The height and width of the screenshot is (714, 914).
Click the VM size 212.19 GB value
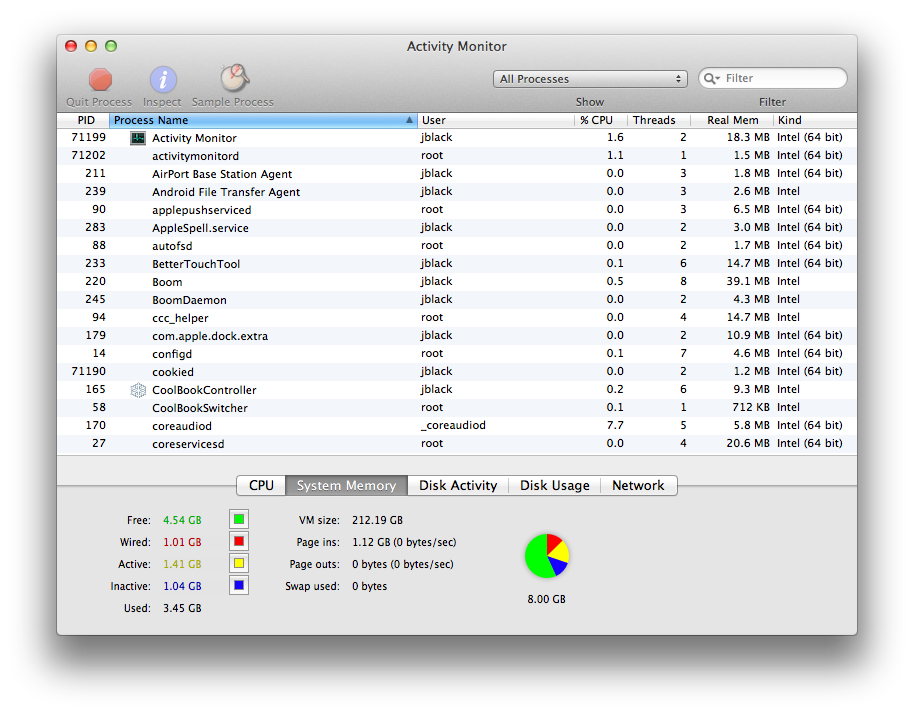point(377,520)
